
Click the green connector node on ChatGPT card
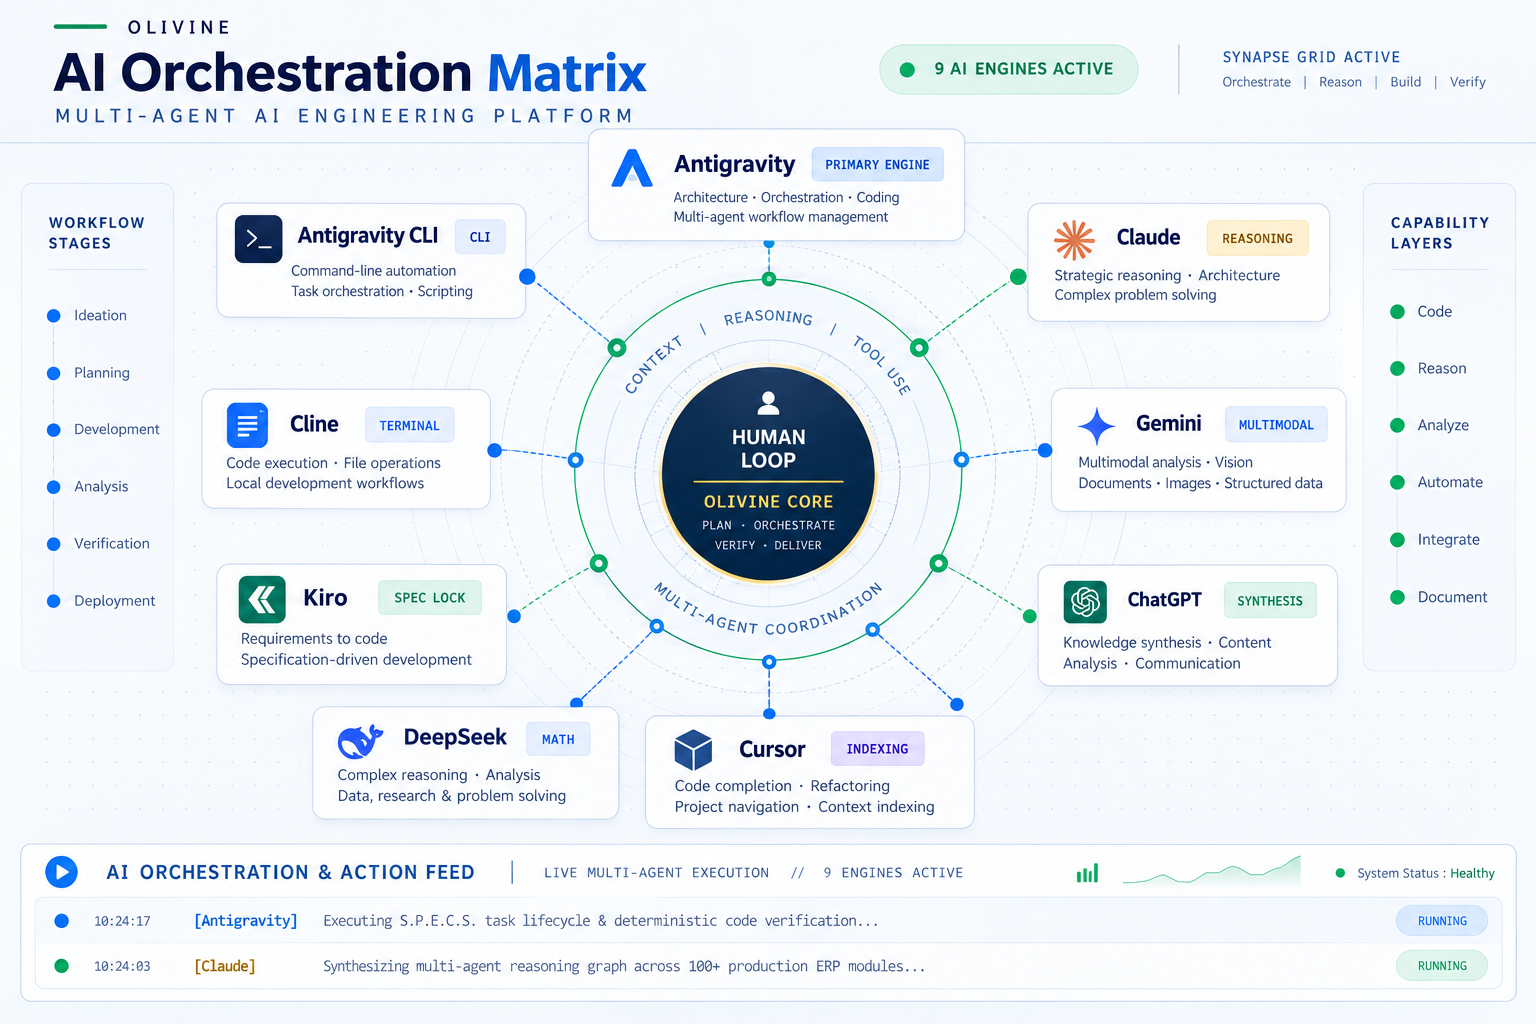pyautogui.click(x=1029, y=616)
